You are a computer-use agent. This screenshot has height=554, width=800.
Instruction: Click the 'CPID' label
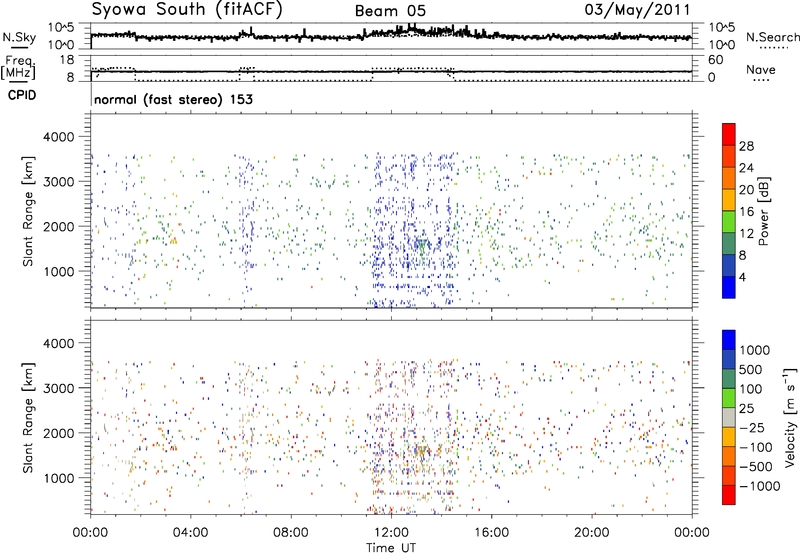coord(22,95)
